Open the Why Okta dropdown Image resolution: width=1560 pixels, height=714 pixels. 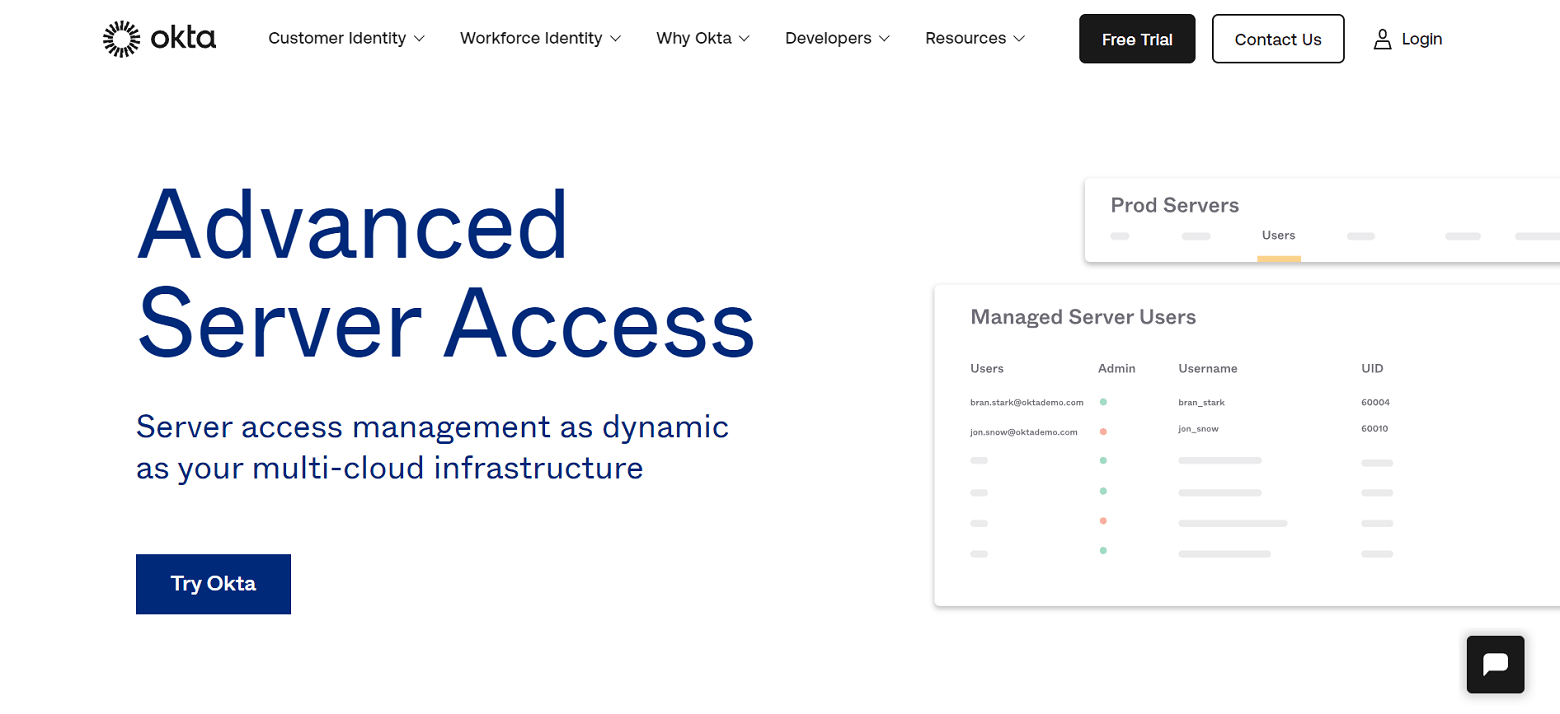[703, 38]
